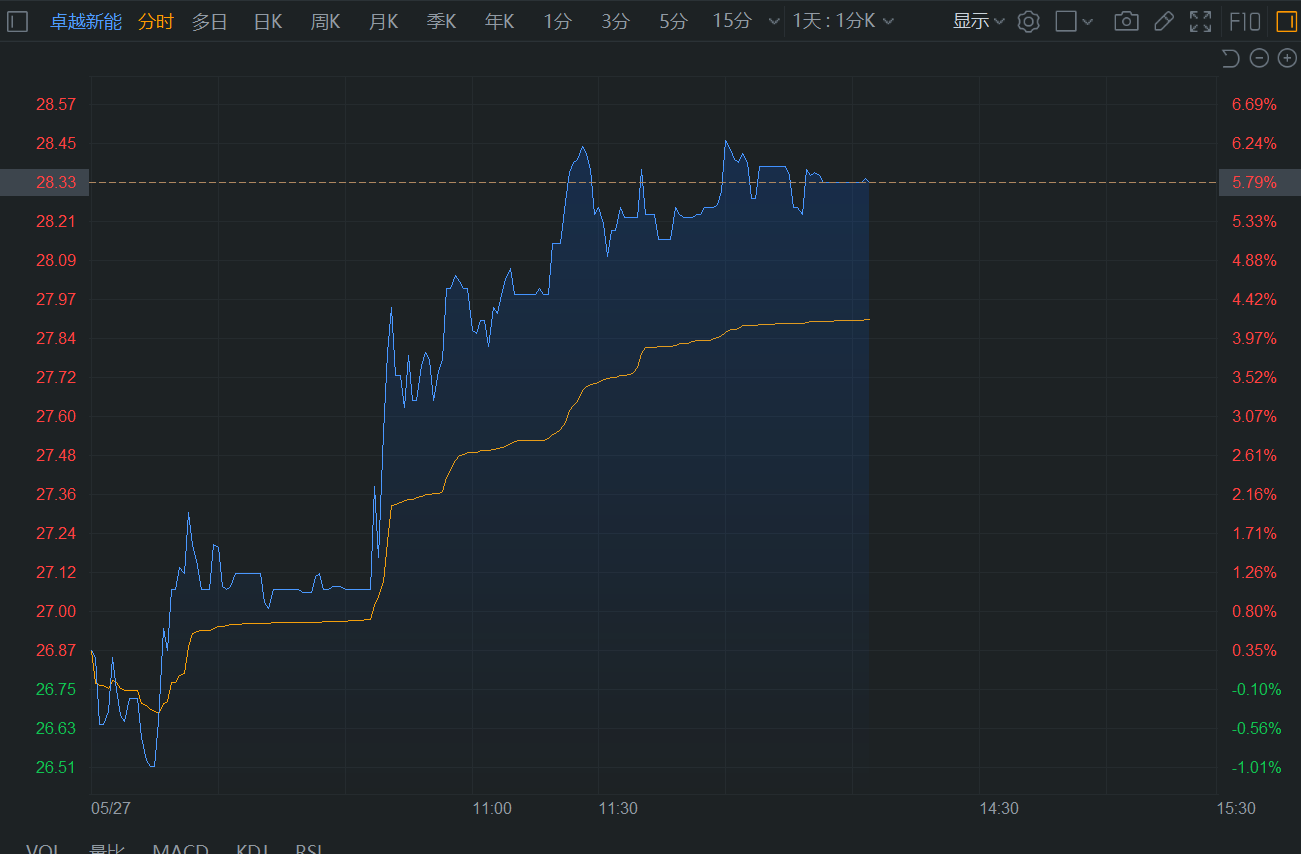Select the 3分 three-minute chart

pos(615,21)
